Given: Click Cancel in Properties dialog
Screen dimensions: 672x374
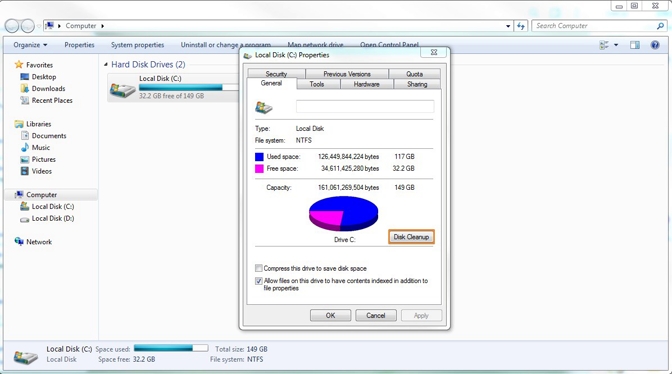Looking at the screenshot, I should click(376, 315).
